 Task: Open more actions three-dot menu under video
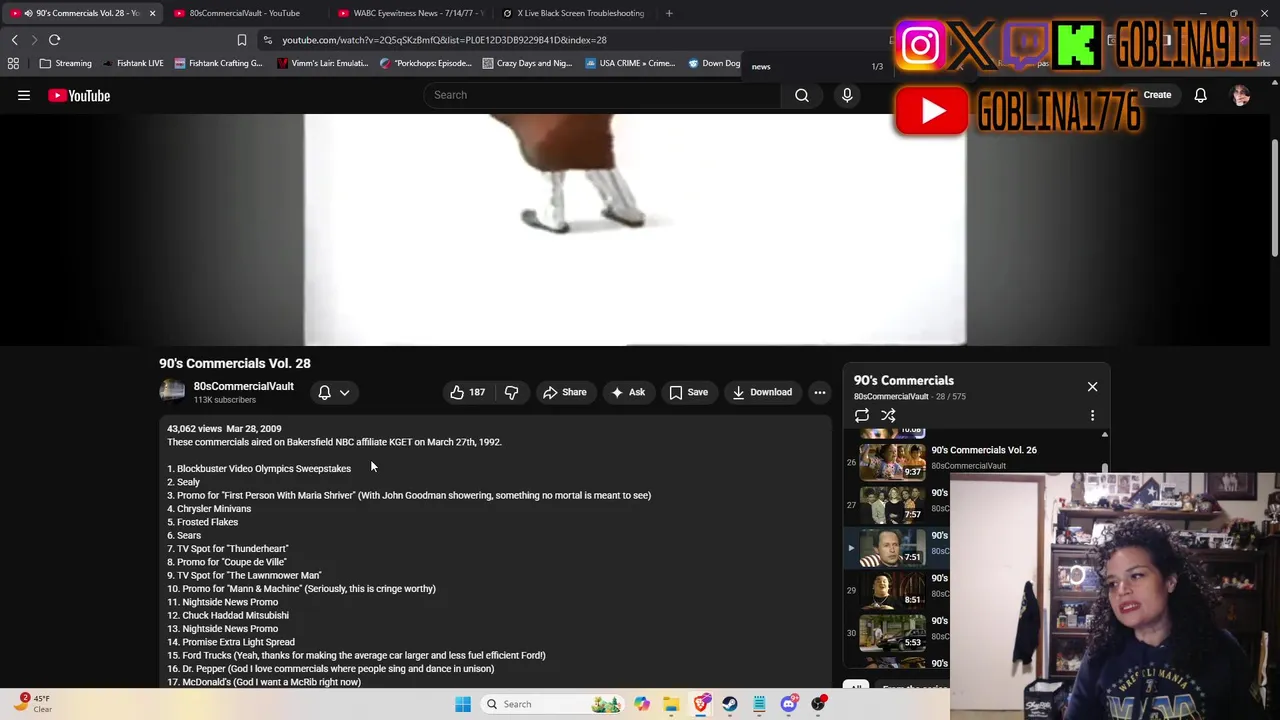point(820,392)
